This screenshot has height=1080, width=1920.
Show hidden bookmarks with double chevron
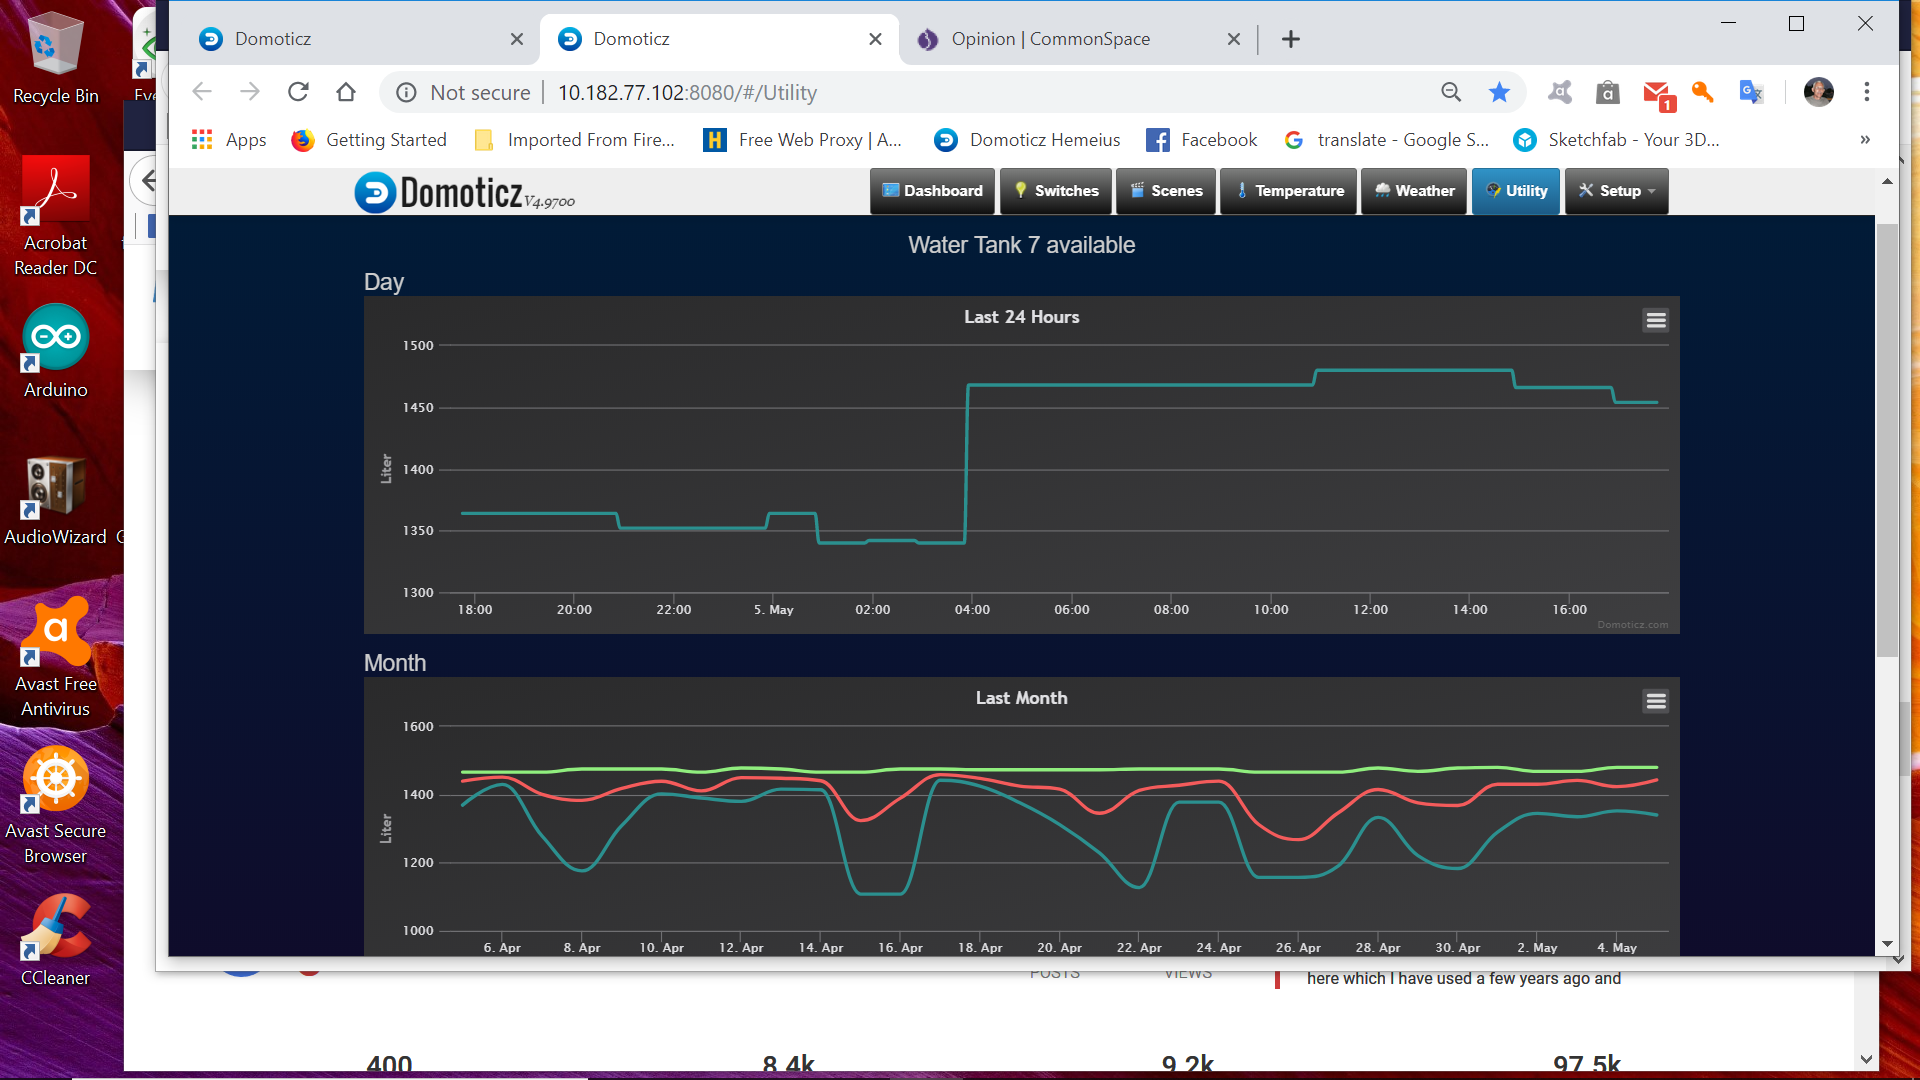coord(1864,140)
